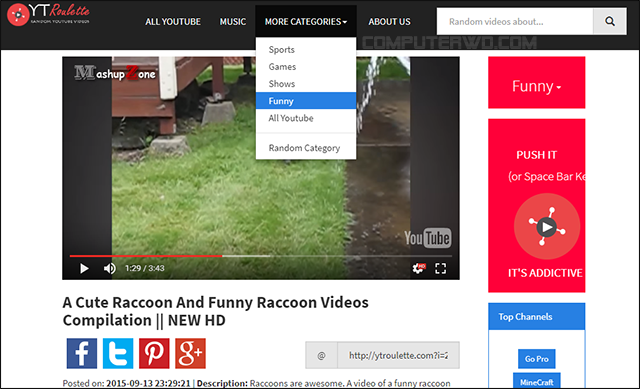The image size is (640, 389).
Task: Switch the video to fullscreen
Action: 440,268
